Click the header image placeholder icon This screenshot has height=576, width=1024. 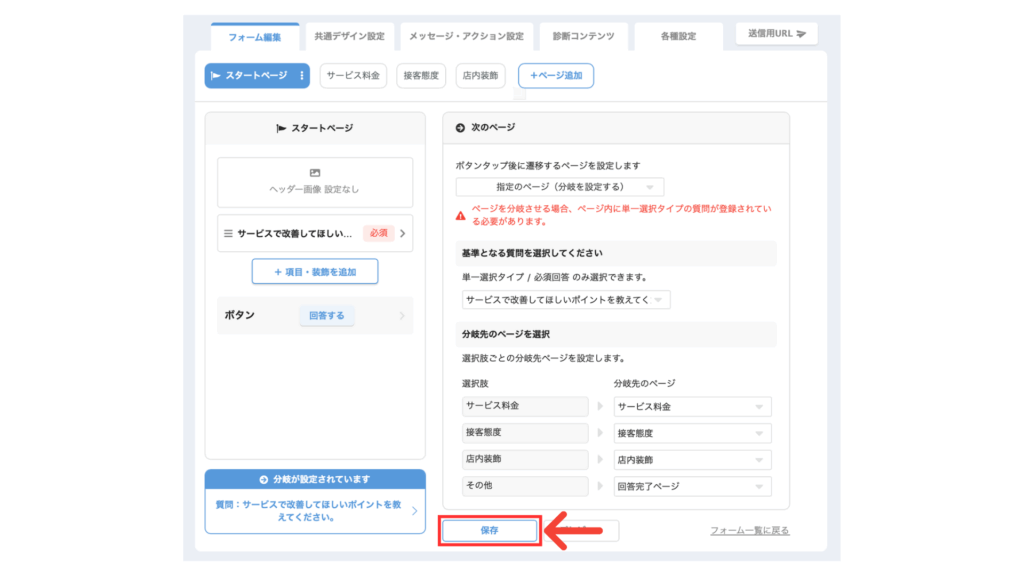click(x=315, y=173)
